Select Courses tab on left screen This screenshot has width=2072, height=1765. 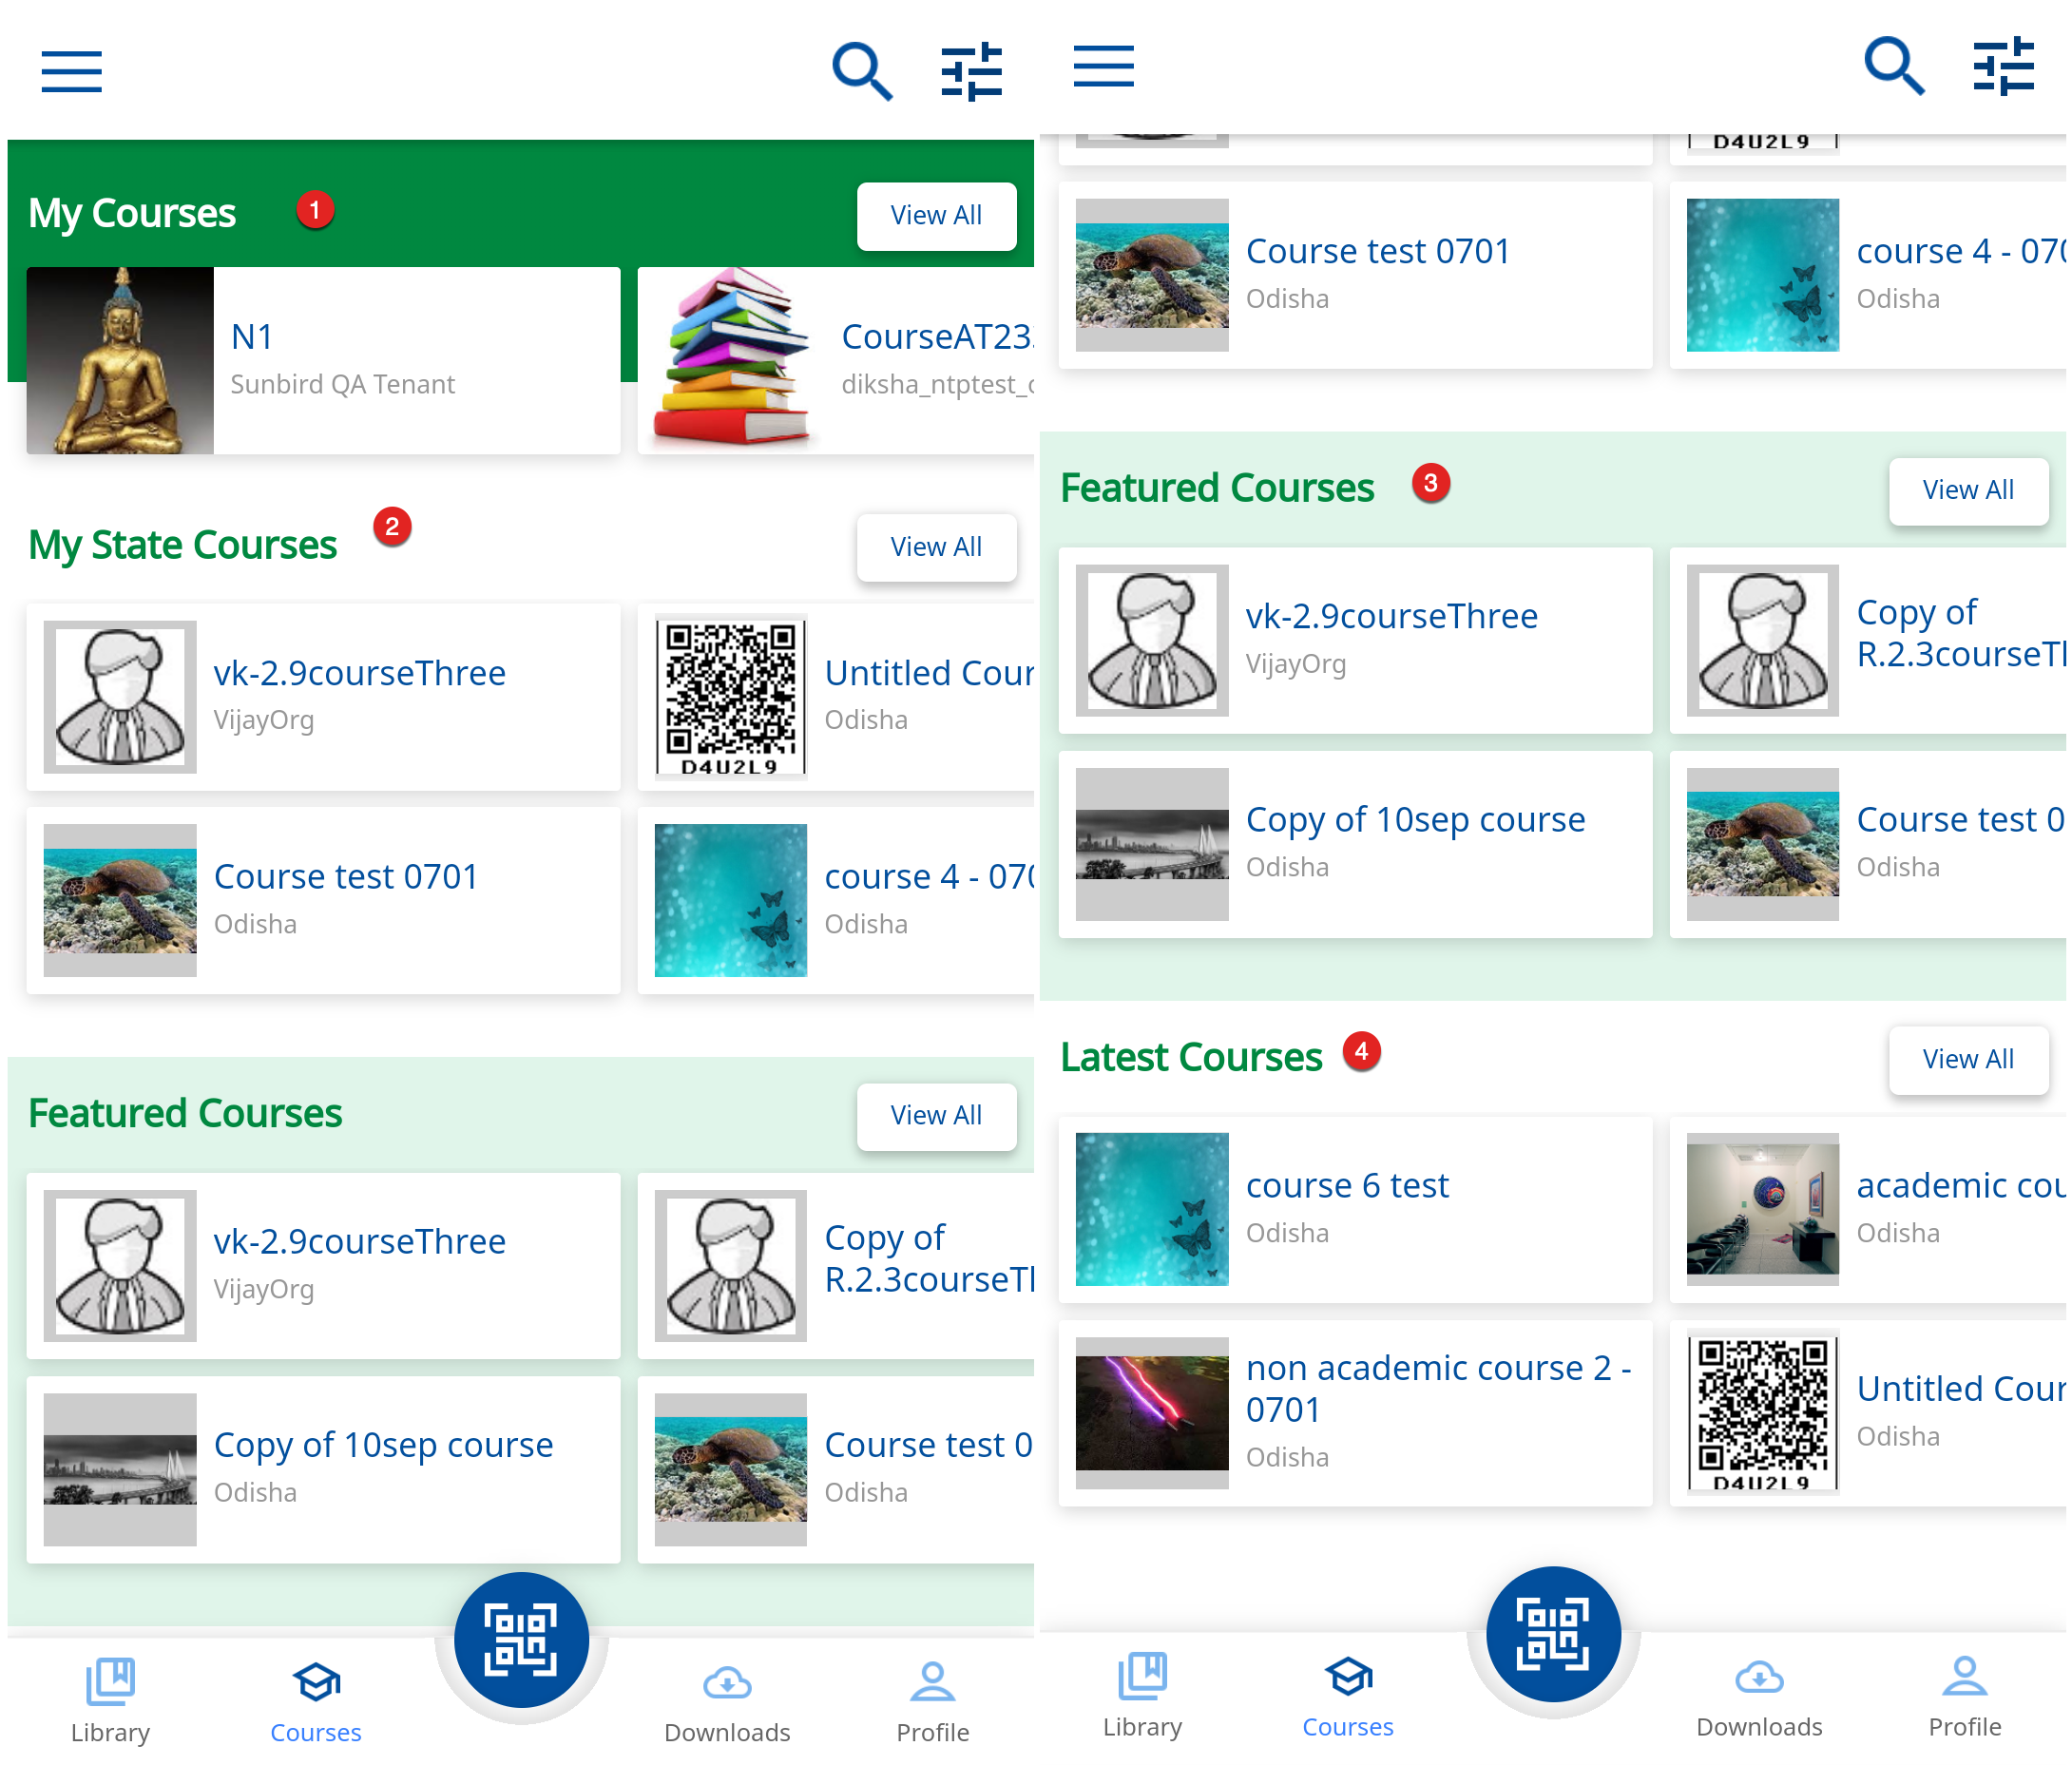[x=315, y=1702]
